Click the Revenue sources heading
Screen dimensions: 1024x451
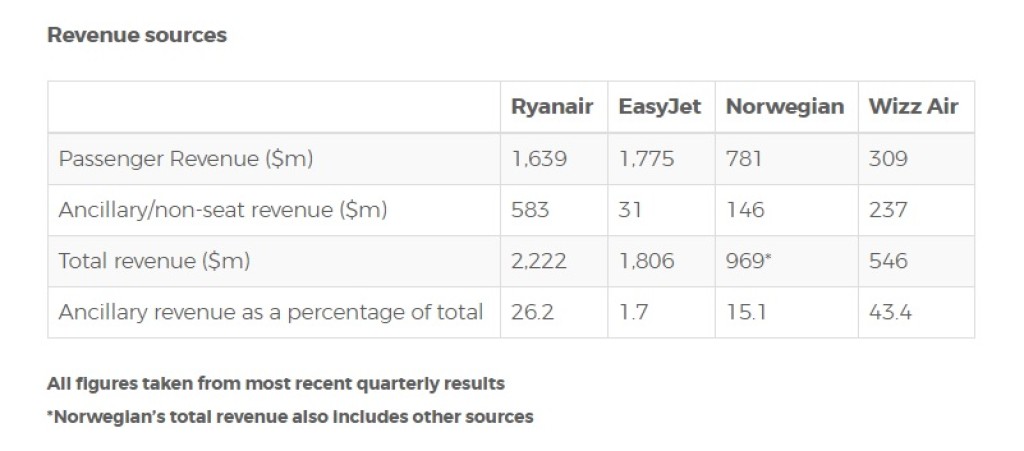tap(137, 35)
